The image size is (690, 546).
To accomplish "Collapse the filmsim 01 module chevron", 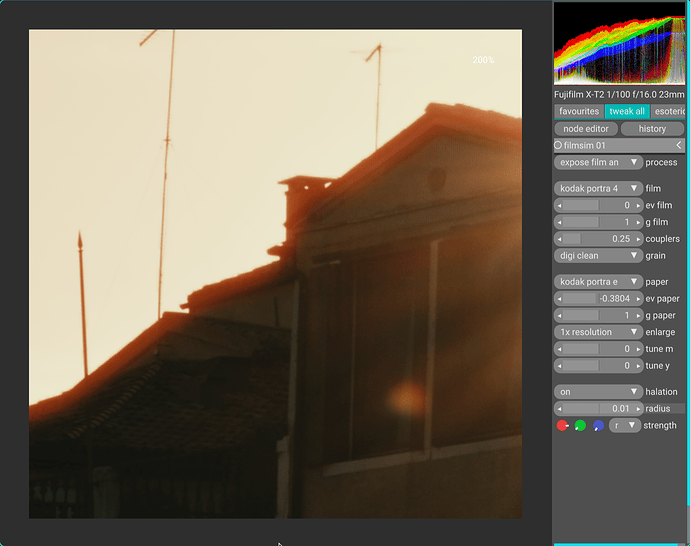I will click(679, 145).
